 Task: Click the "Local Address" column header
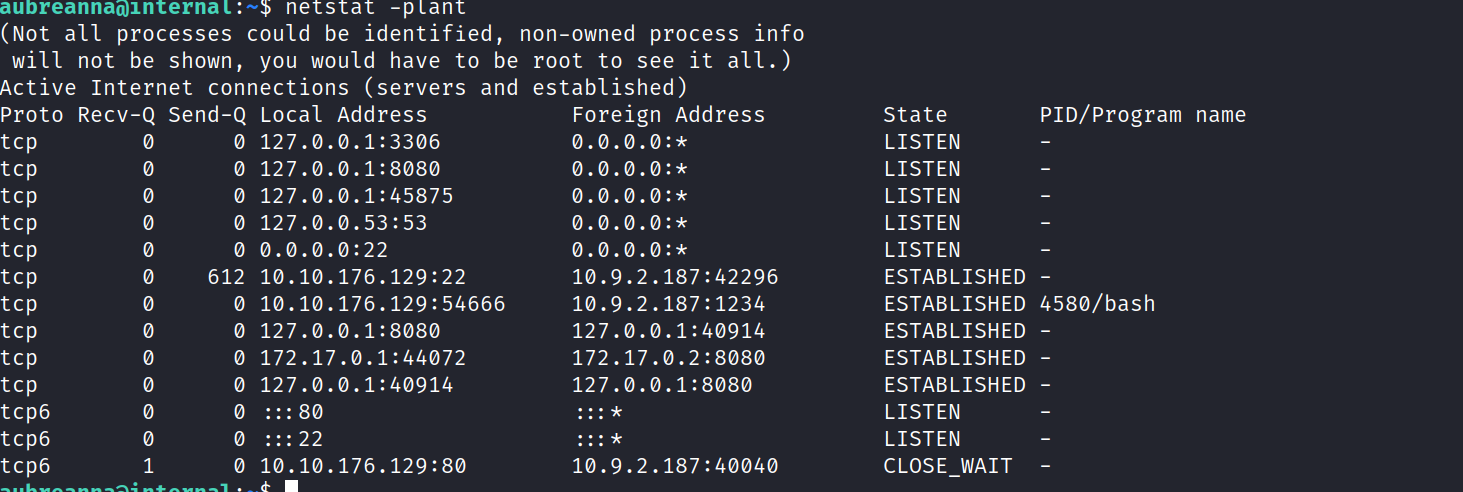343,115
